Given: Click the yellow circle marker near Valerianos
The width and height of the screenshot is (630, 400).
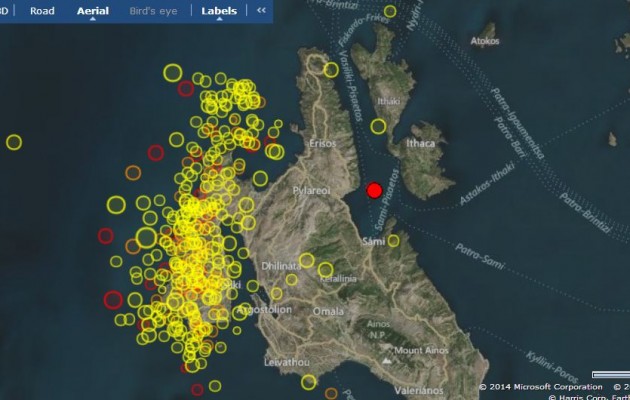Looking at the screenshot, I should (309, 381).
